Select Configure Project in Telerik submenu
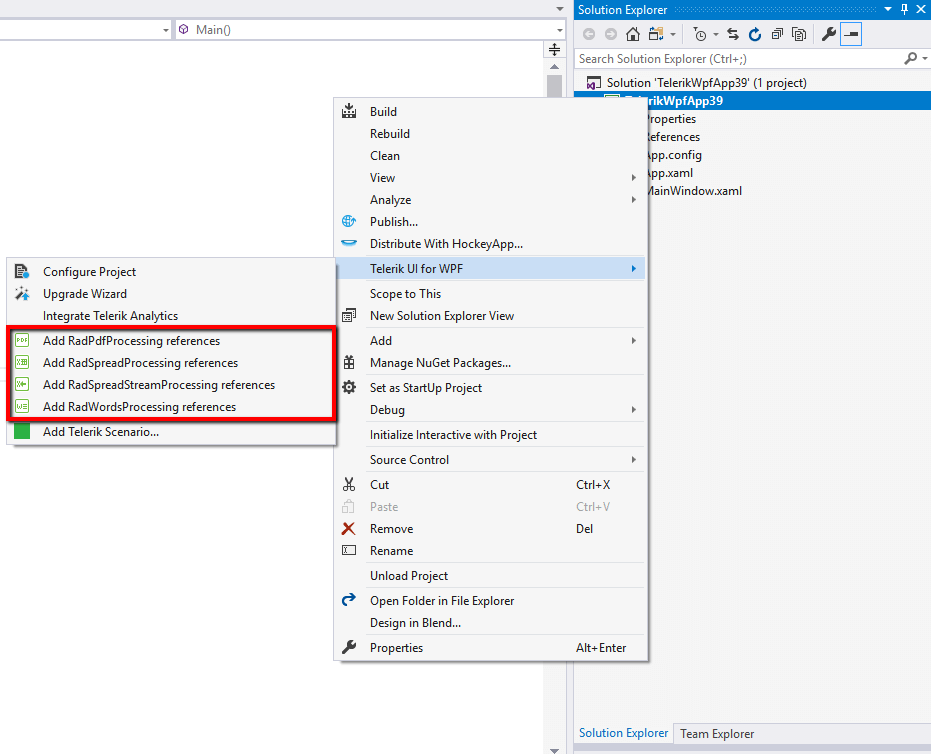 tap(172, 271)
